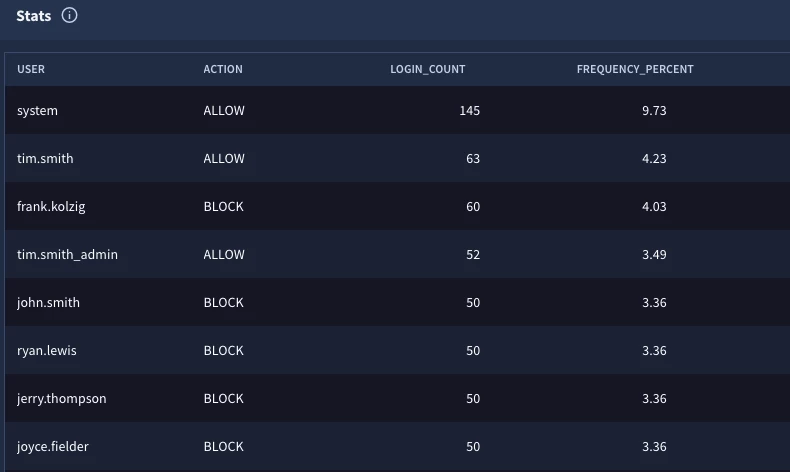Image resolution: width=790 pixels, height=472 pixels.
Task: Sort by the LOGIN_COUNT column header
Action: 427,69
